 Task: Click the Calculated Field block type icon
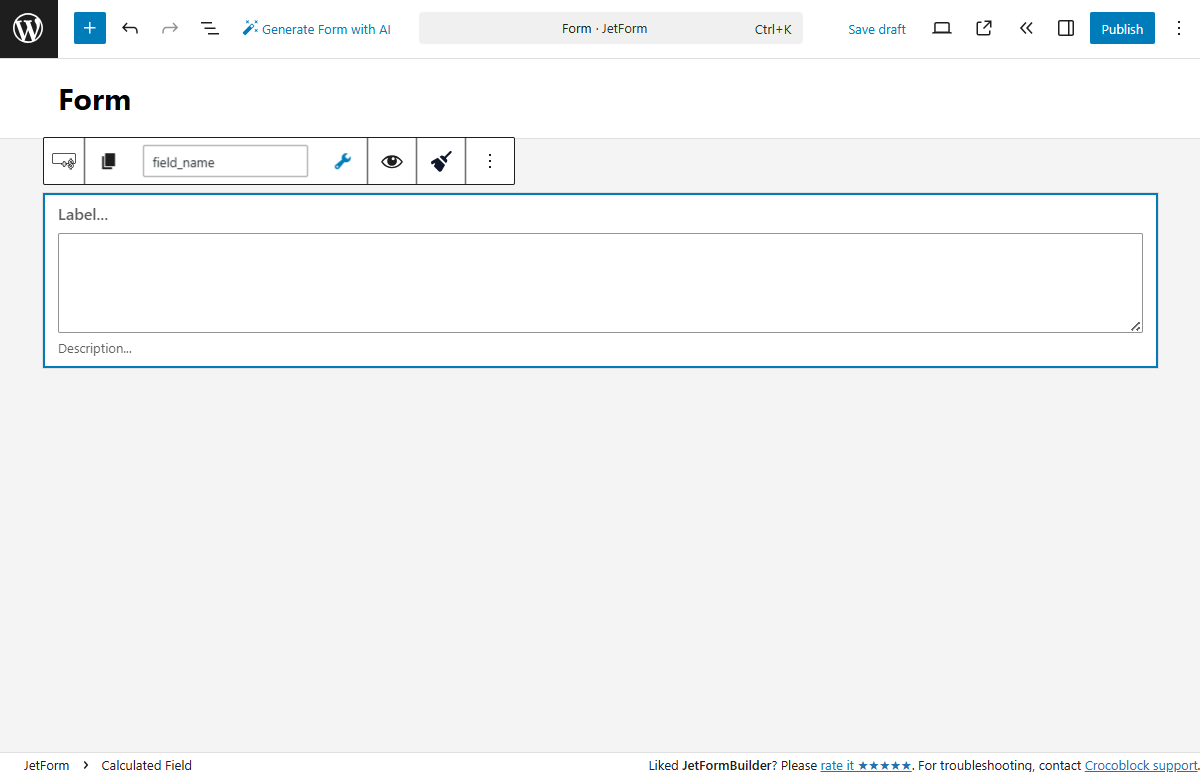click(64, 161)
